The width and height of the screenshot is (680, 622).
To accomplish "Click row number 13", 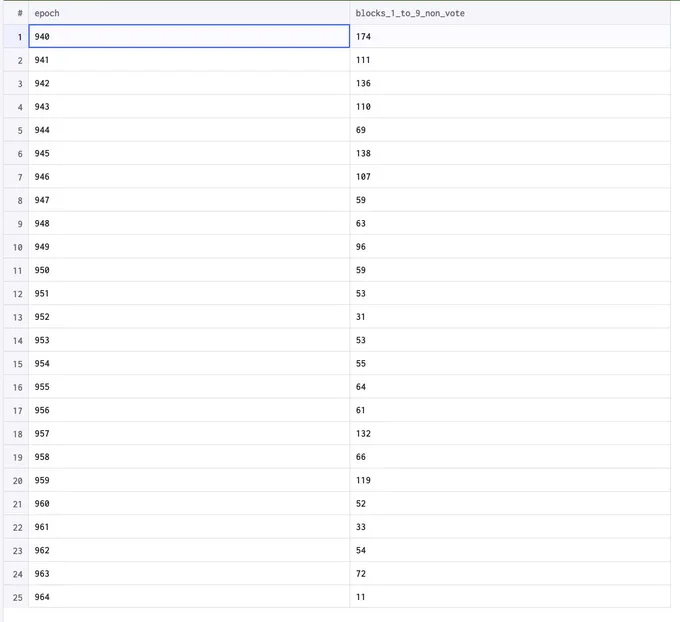I will (x=16, y=317).
